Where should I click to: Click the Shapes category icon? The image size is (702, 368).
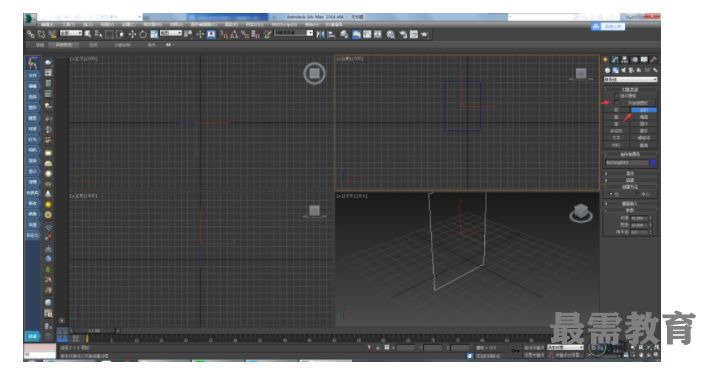click(x=616, y=70)
